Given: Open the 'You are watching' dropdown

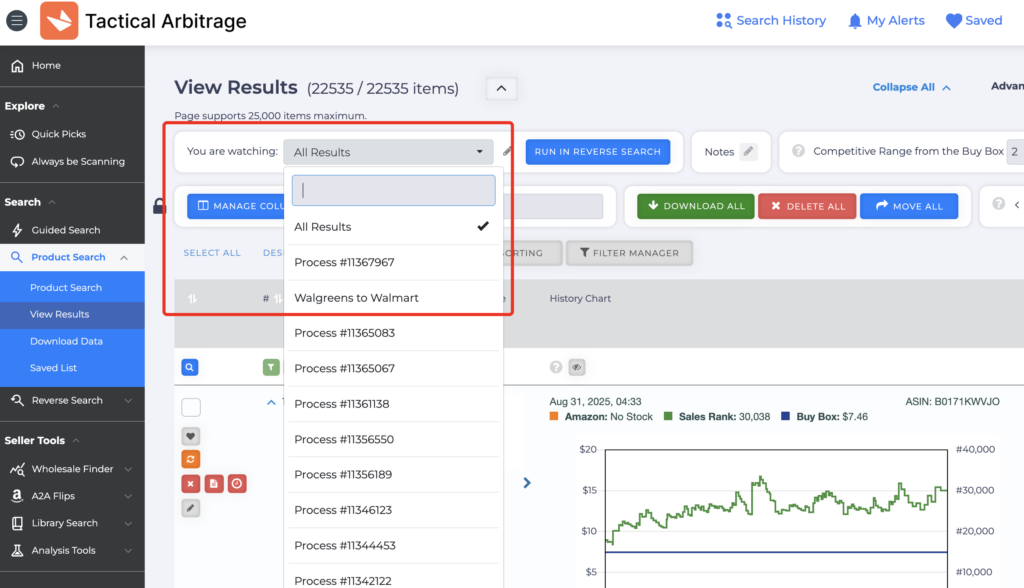Looking at the screenshot, I should (x=388, y=152).
